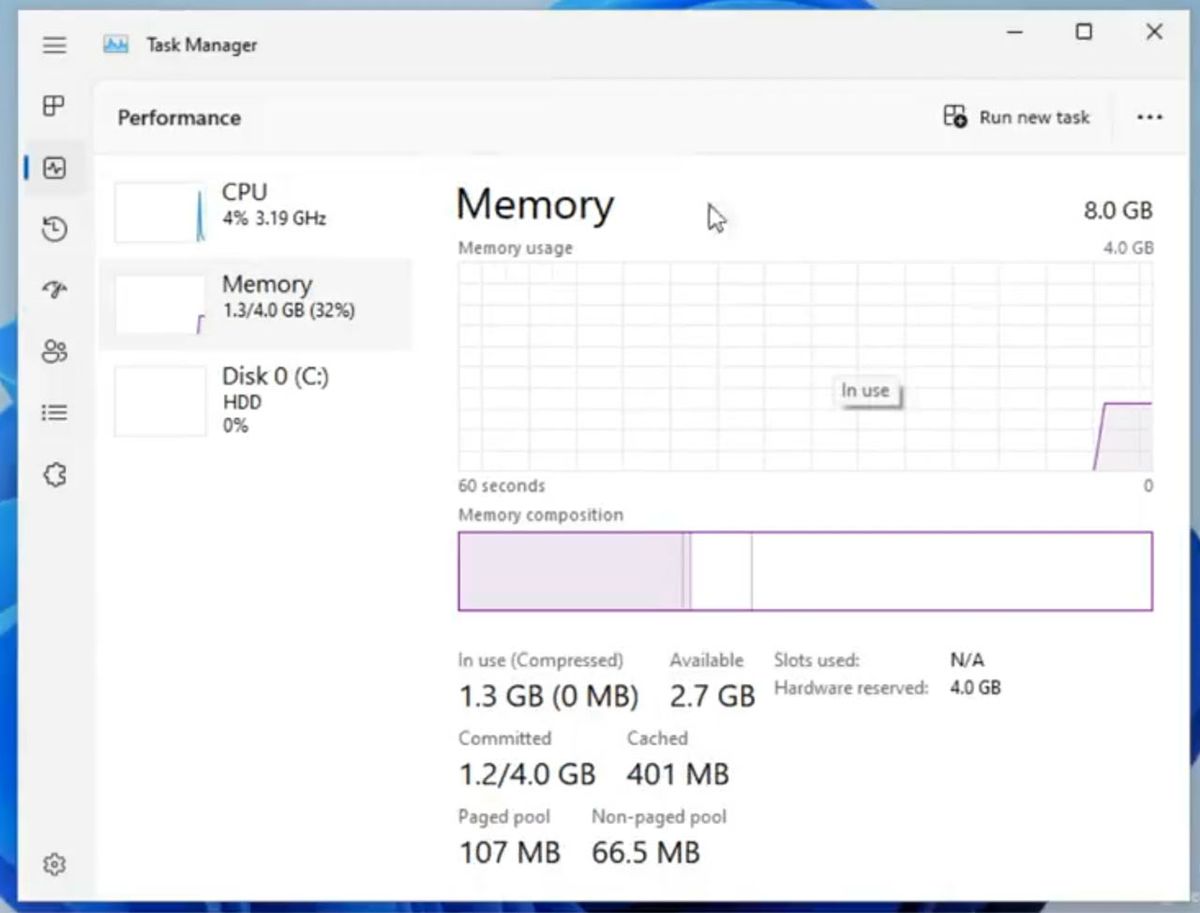The height and width of the screenshot is (913, 1200).
Task: Open Startup apps page icon
Action: pyautogui.click(x=54, y=290)
